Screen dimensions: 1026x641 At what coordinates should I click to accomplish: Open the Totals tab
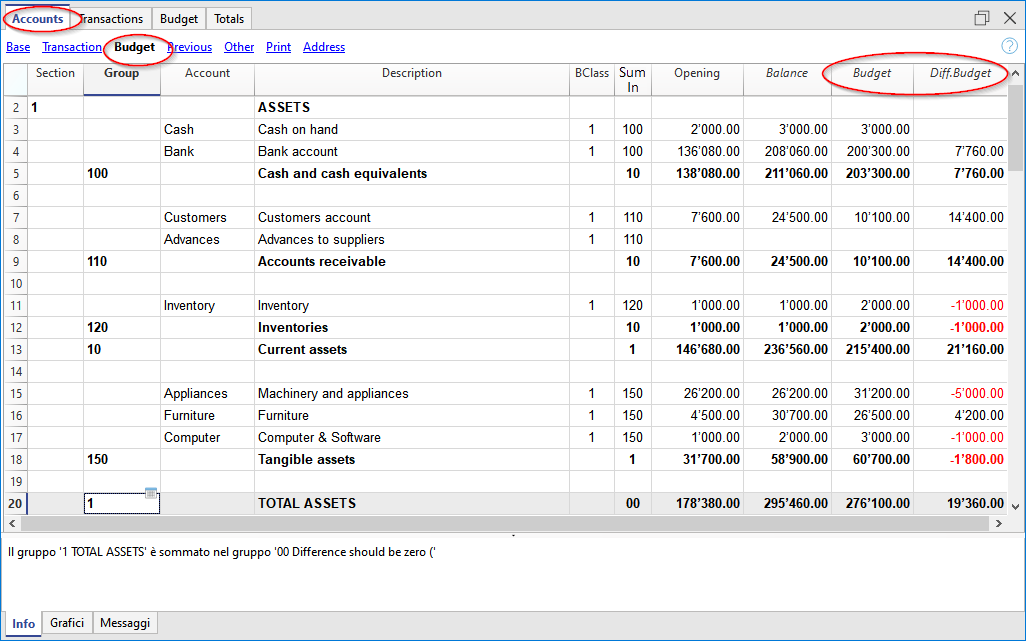click(228, 18)
